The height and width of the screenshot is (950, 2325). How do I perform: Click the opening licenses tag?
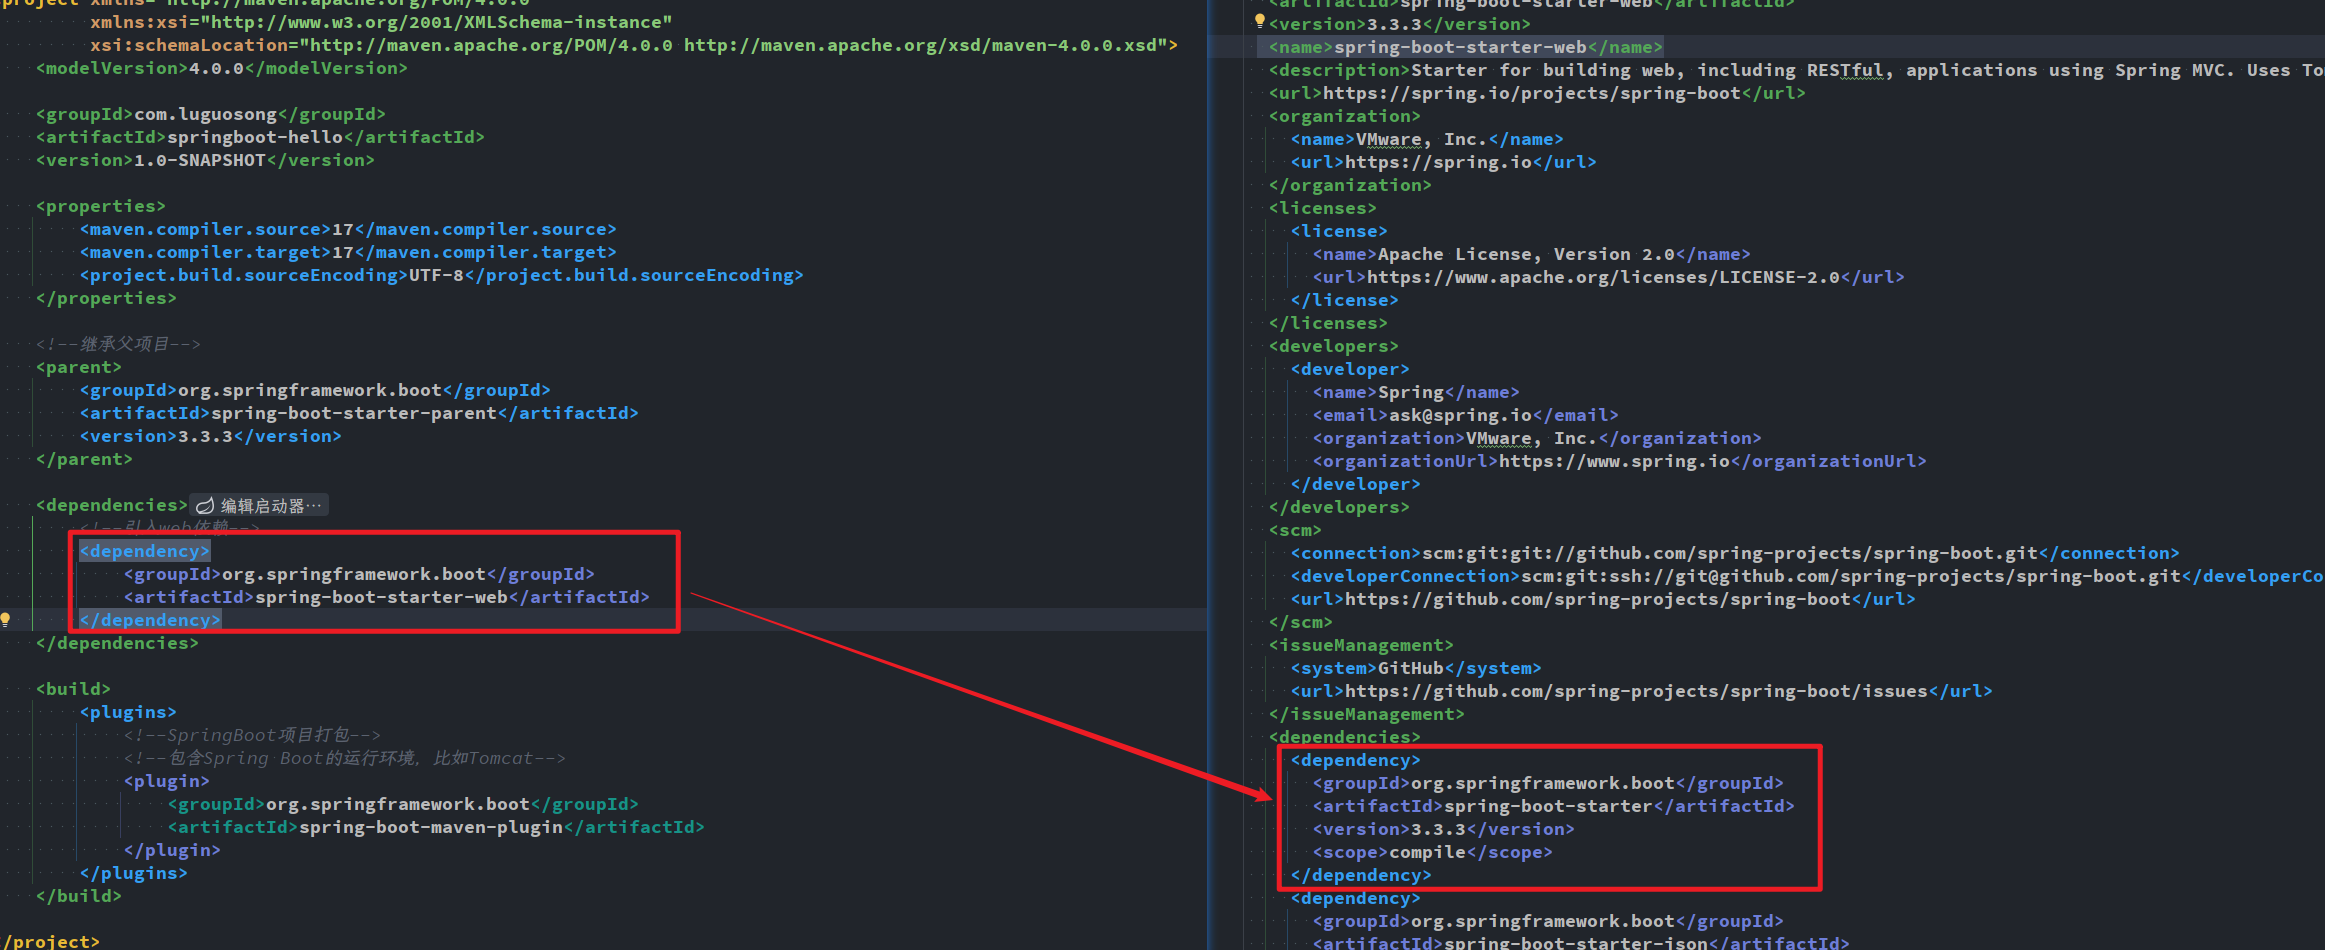[x=1323, y=208]
